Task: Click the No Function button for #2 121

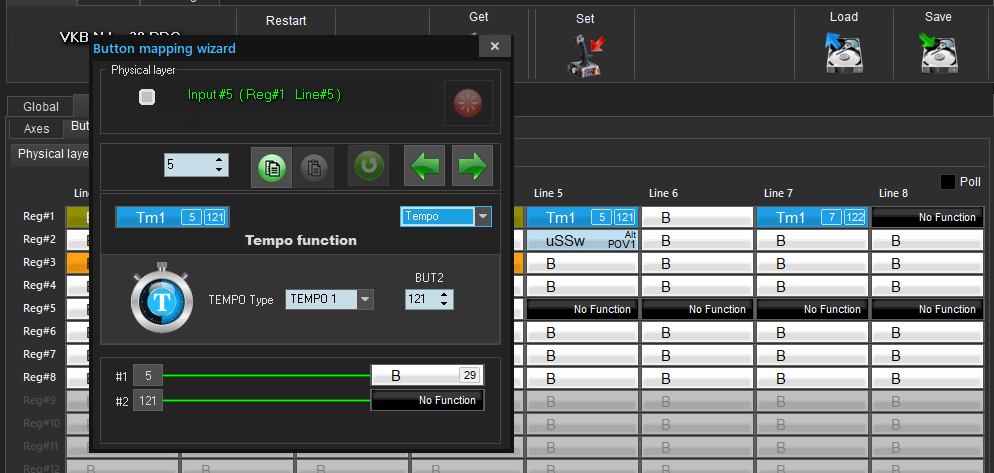Action: click(427, 400)
